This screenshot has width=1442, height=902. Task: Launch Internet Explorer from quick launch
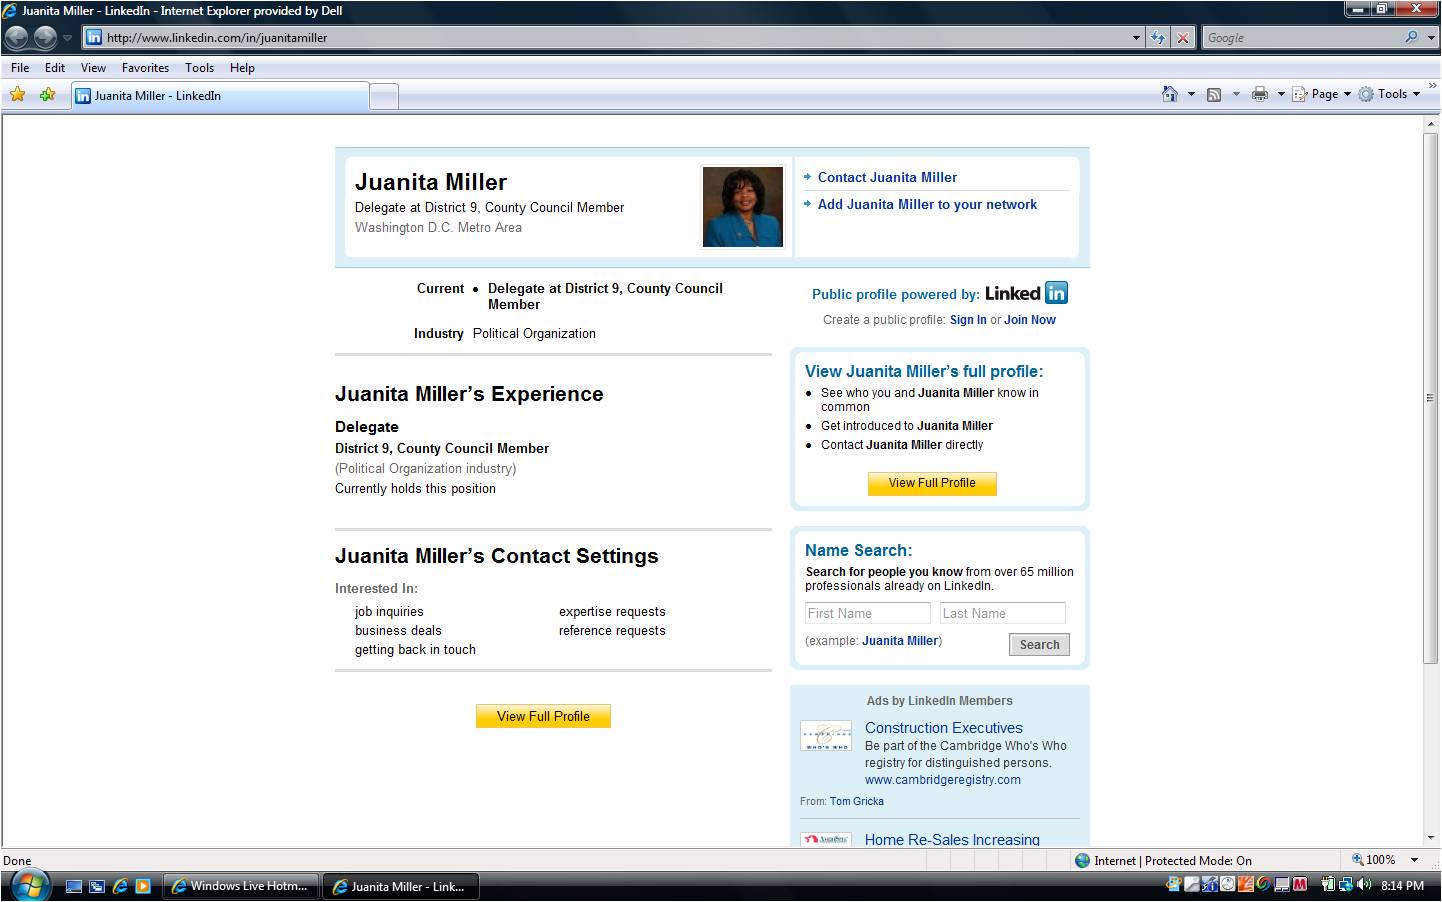(120, 886)
